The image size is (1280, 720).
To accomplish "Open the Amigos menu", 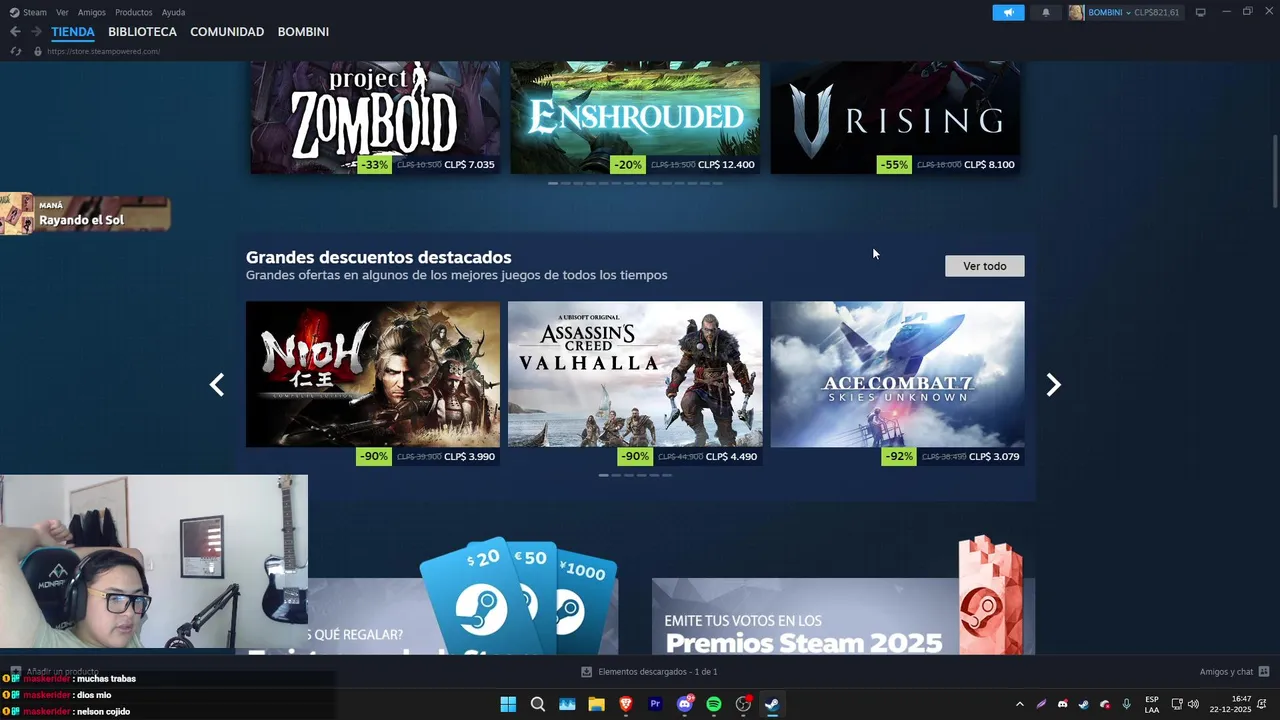I will coord(92,12).
